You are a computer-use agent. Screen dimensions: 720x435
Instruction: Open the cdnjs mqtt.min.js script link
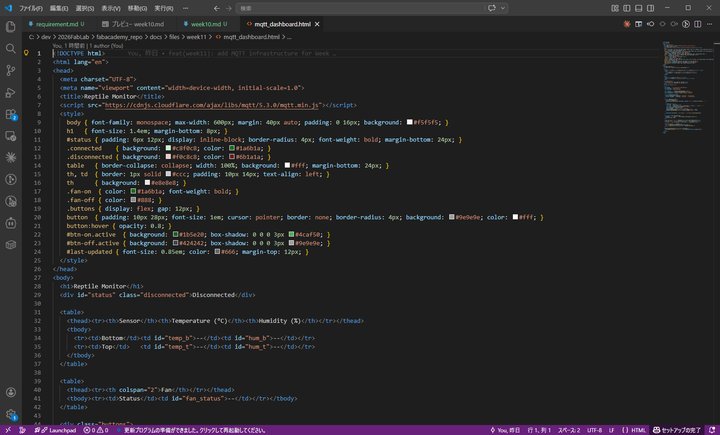pos(212,105)
